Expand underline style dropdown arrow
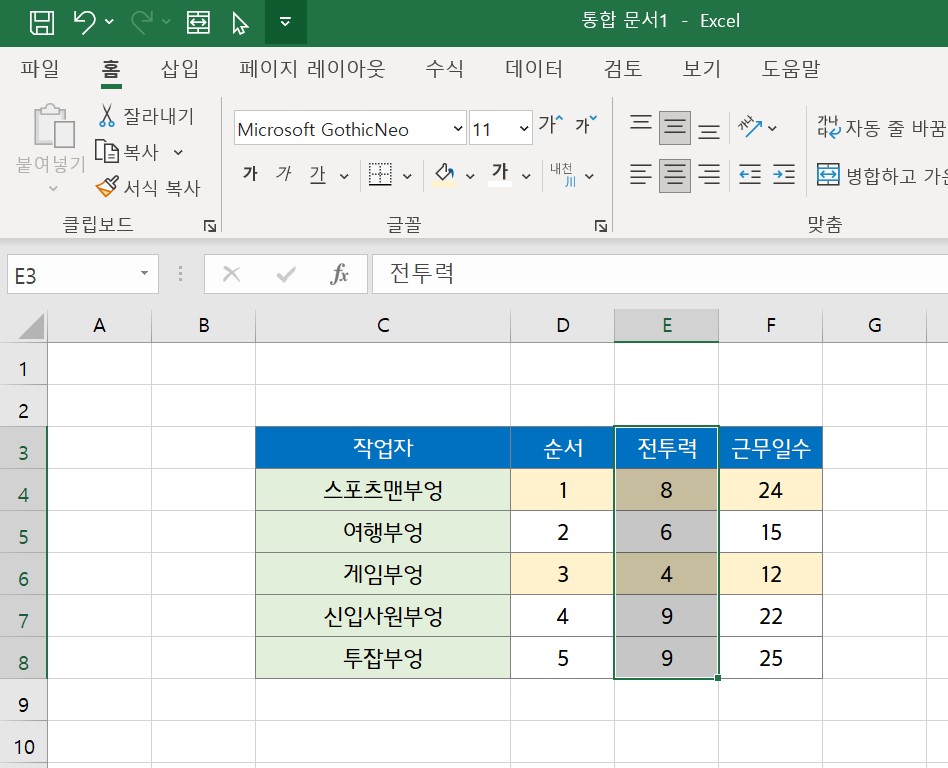The height and width of the screenshot is (768, 948). click(x=344, y=177)
